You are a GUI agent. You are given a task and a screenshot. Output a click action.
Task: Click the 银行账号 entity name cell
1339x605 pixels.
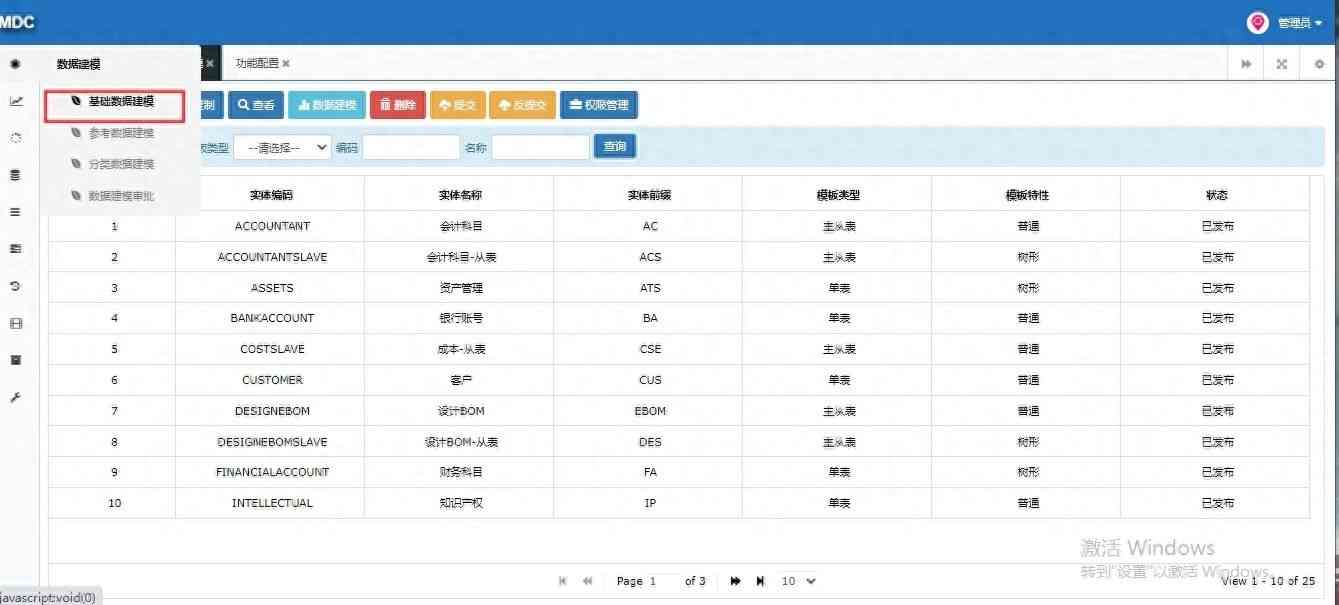pyautogui.click(x=460, y=318)
